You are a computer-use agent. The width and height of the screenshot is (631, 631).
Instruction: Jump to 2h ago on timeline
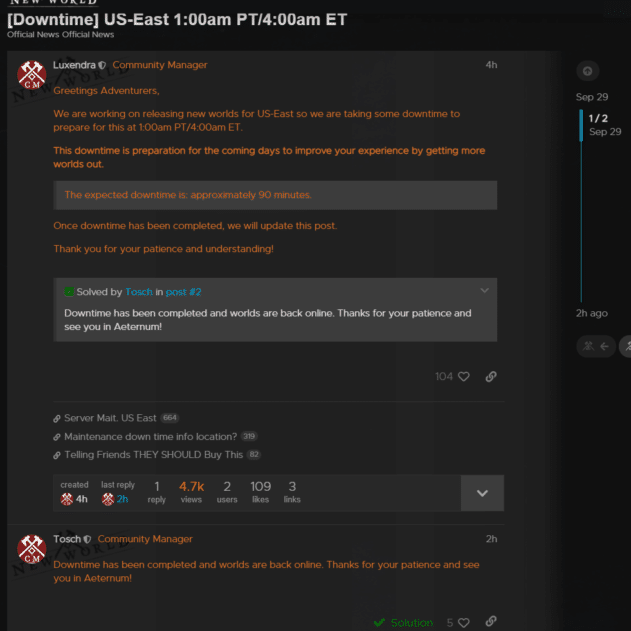[592, 313]
